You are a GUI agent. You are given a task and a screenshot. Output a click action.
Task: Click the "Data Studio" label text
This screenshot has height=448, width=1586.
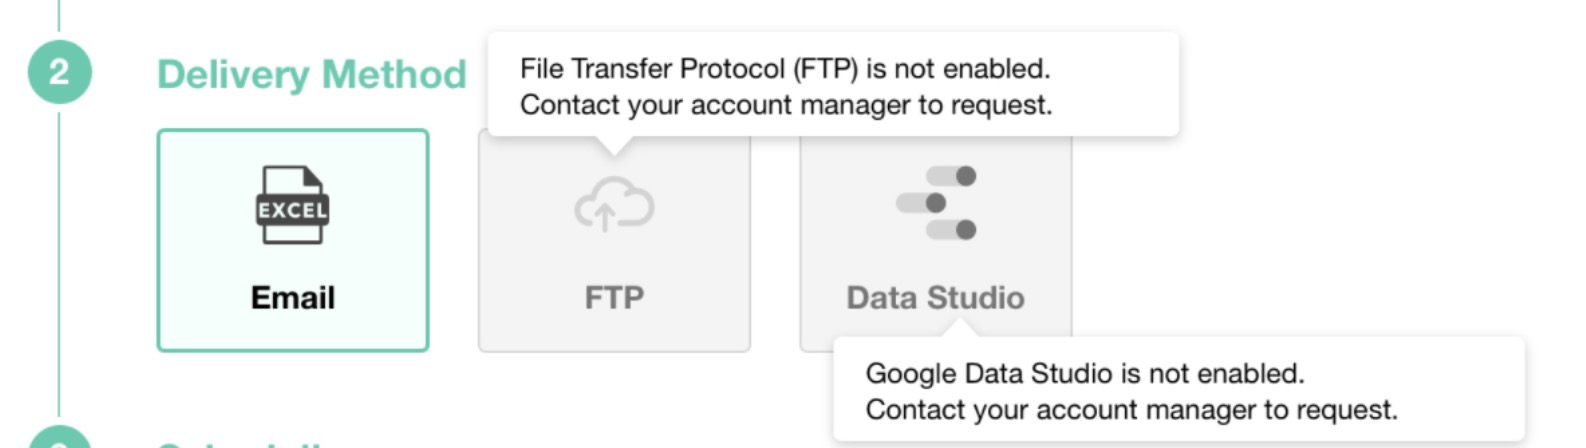(x=935, y=297)
